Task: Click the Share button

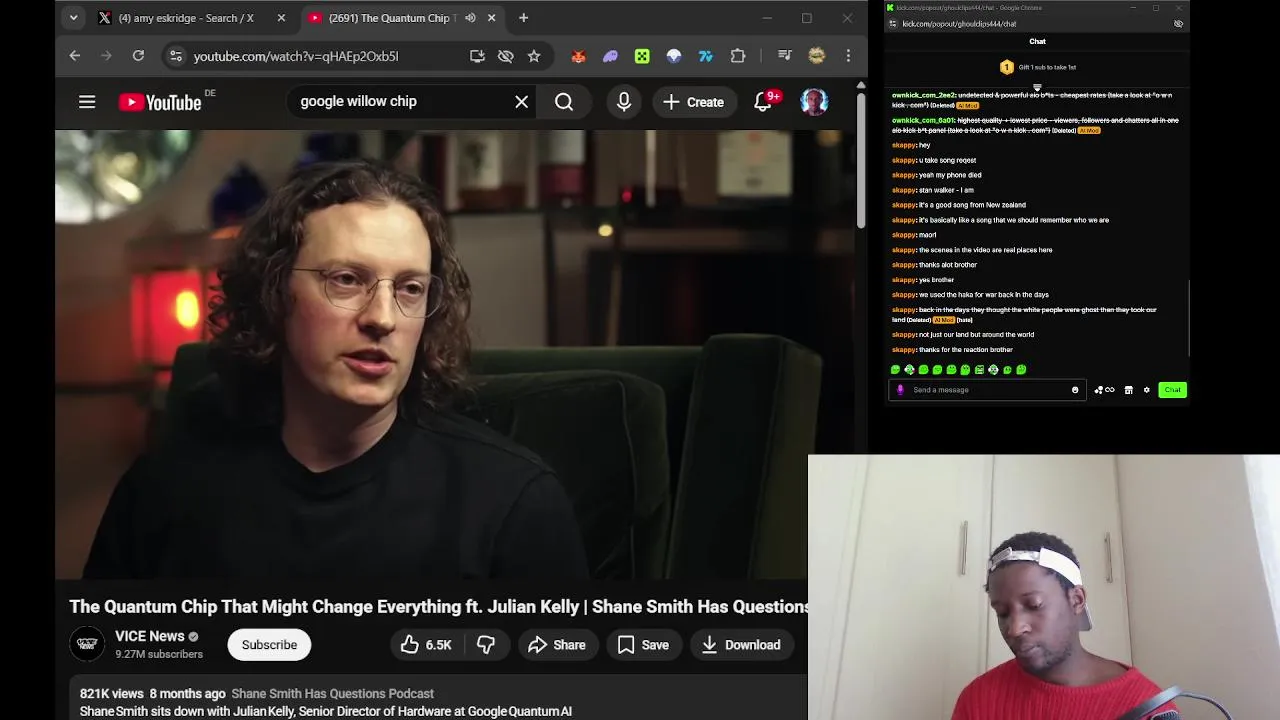Action: [557, 645]
